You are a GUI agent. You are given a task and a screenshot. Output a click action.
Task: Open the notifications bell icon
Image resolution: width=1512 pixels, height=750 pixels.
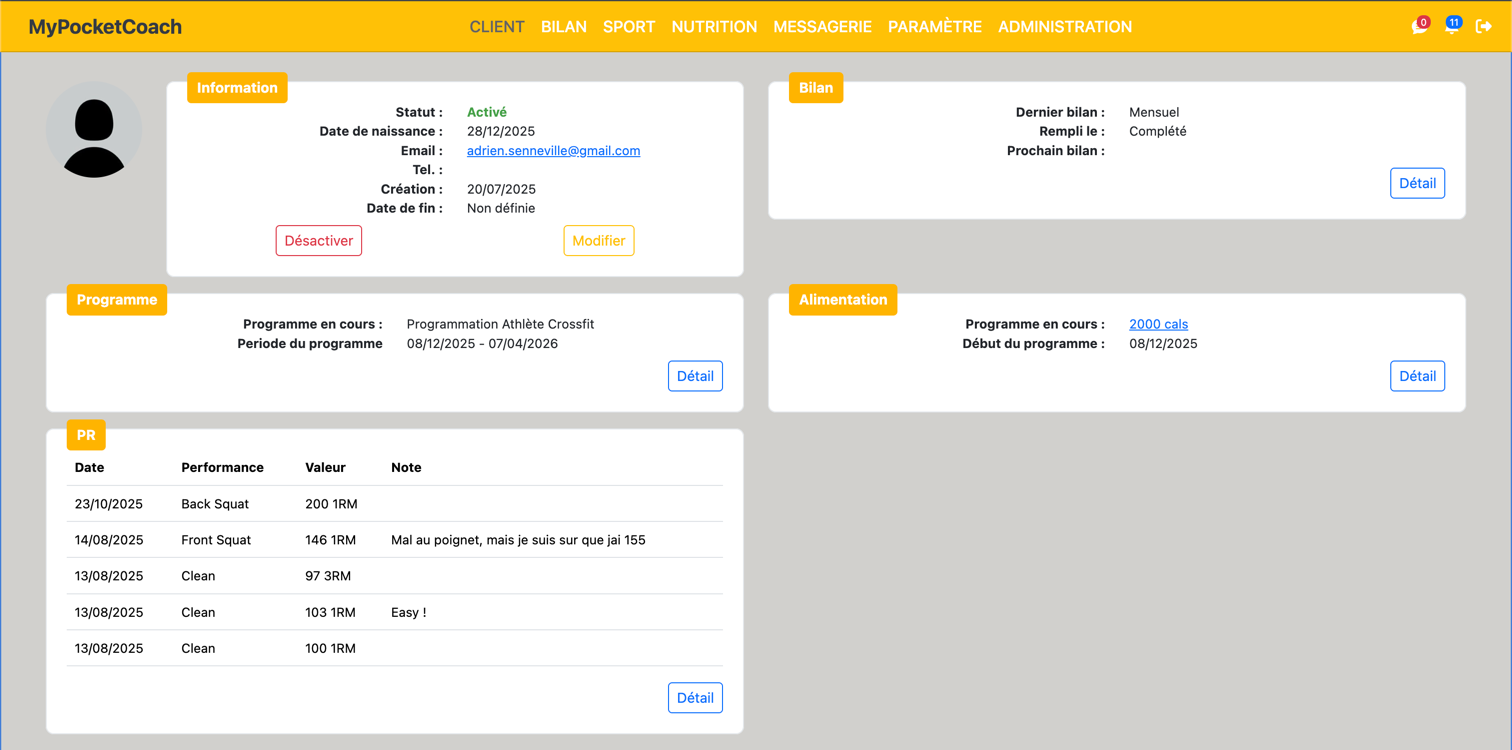pyautogui.click(x=1451, y=27)
